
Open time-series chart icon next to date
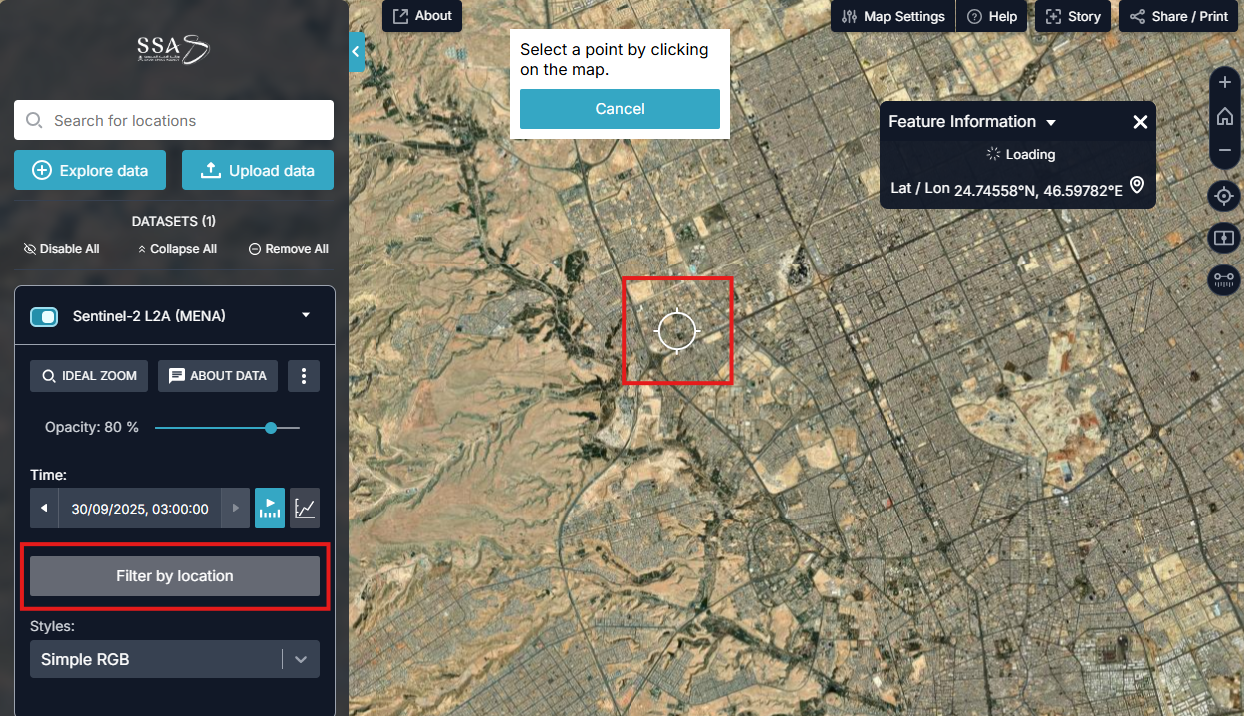[x=305, y=509]
